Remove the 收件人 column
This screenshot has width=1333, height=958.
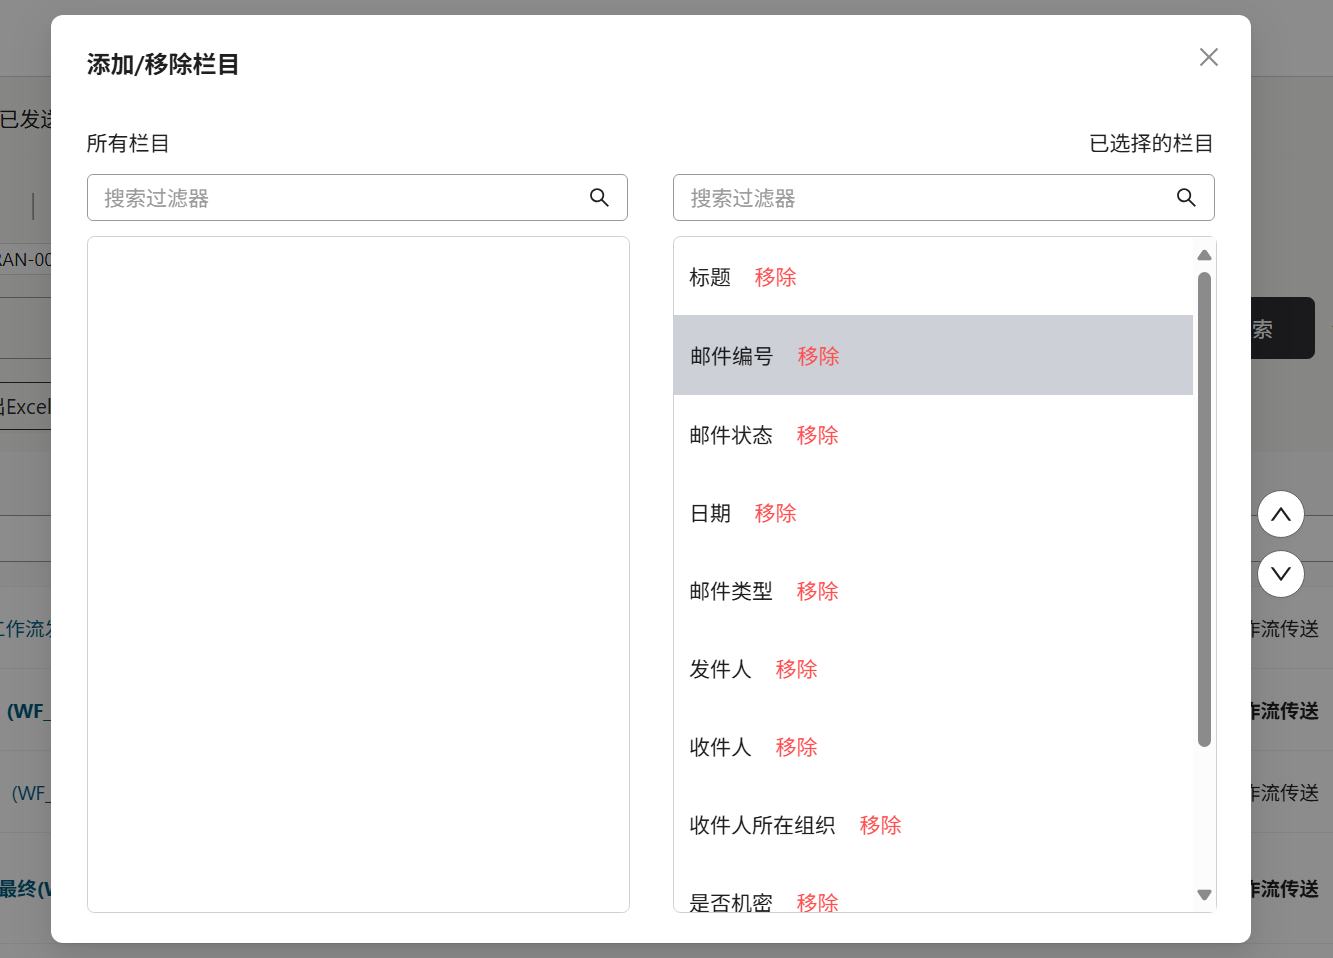click(796, 747)
